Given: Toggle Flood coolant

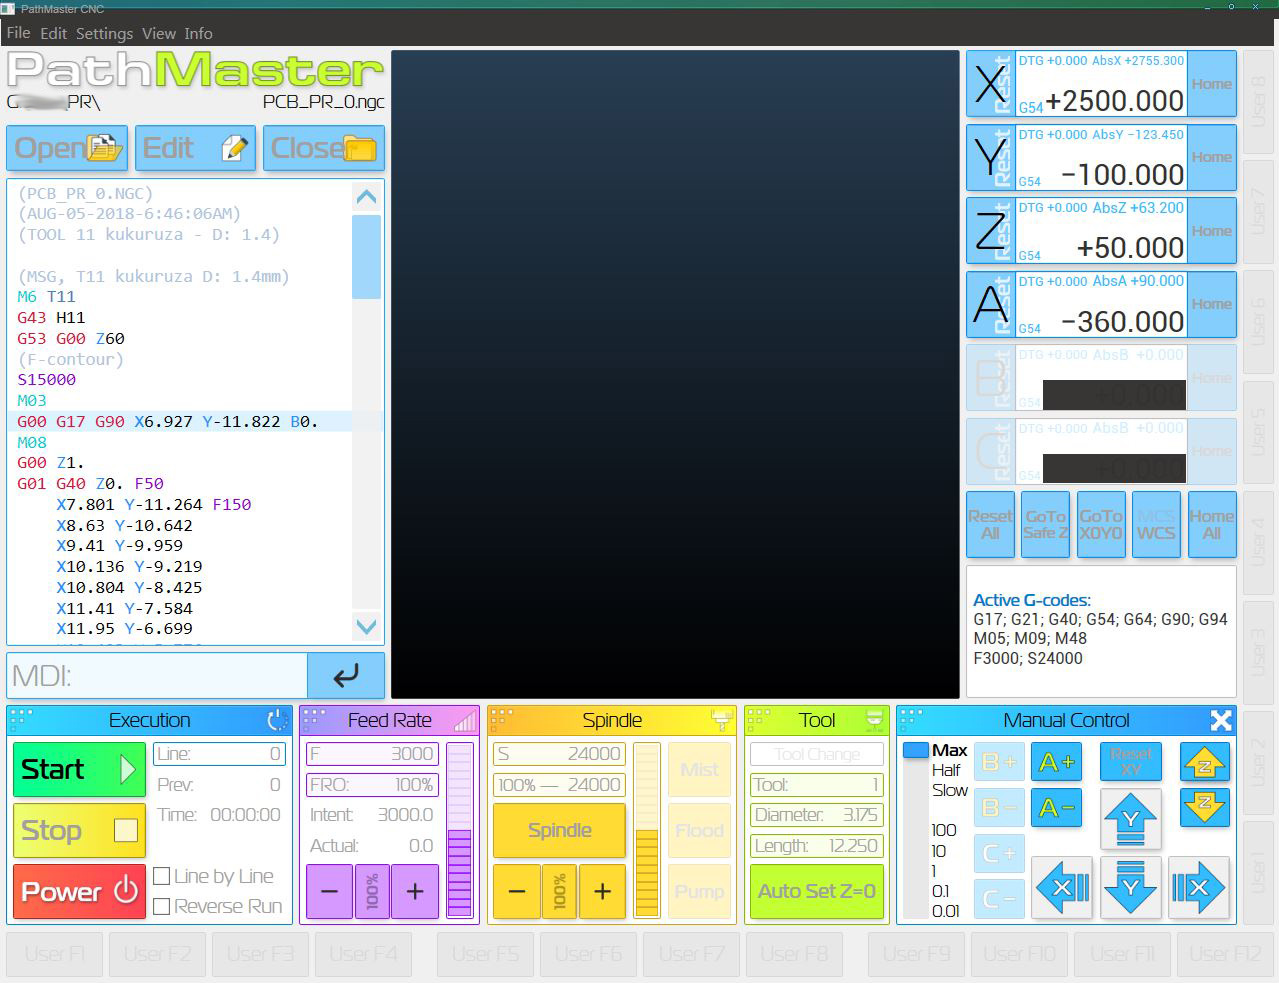Looking at the screenshot, I should click(x=699, y=830).
